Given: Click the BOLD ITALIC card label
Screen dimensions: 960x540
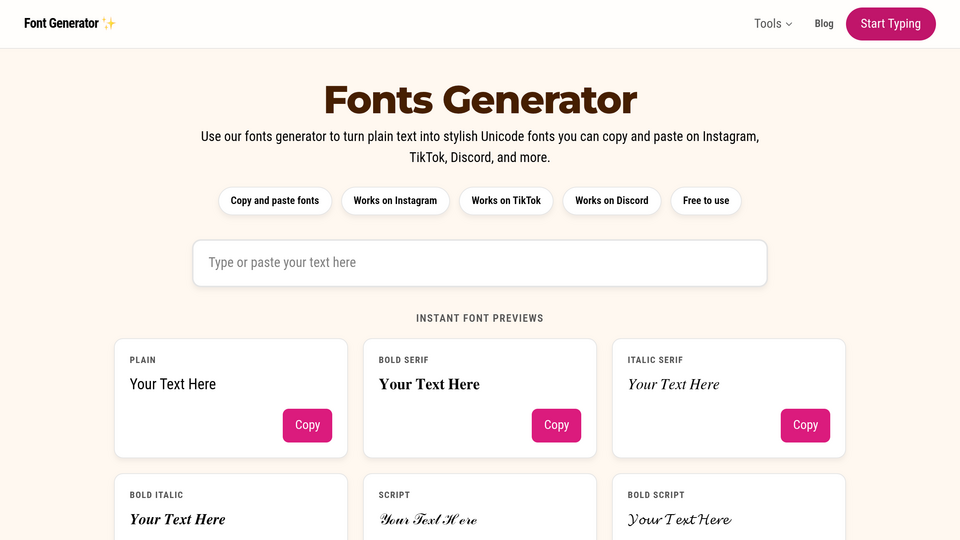Looking at the screenshot, I should point(156,495).
